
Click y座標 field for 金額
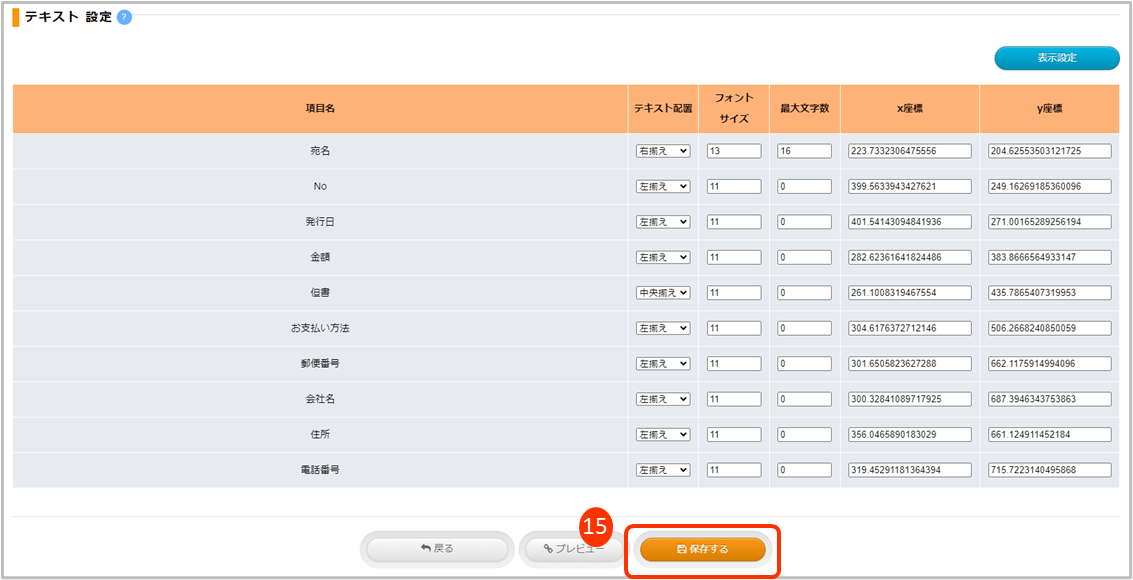[1048, 257]
